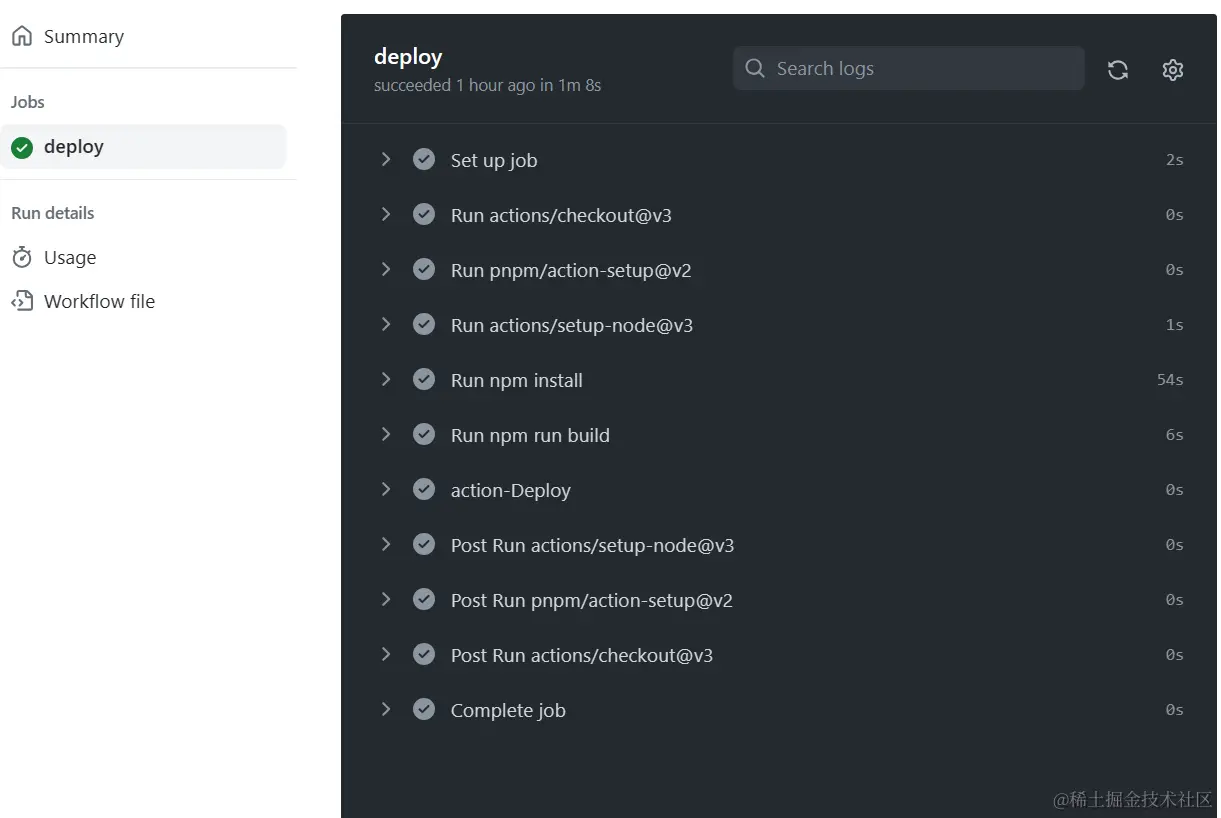Open the log settings gear icon

1173,70
